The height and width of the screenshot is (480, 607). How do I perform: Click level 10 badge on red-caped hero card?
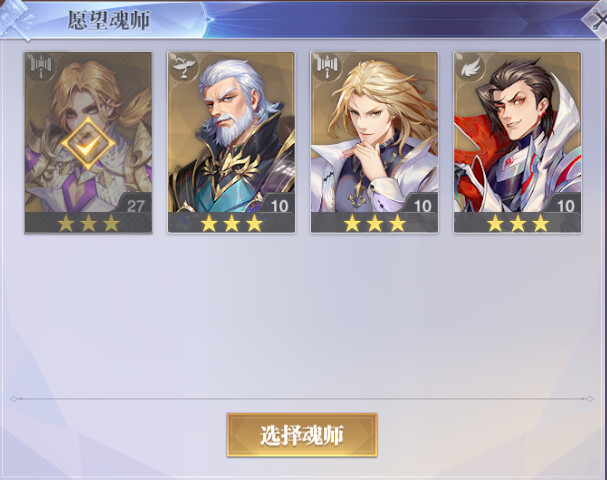[564, 204]
